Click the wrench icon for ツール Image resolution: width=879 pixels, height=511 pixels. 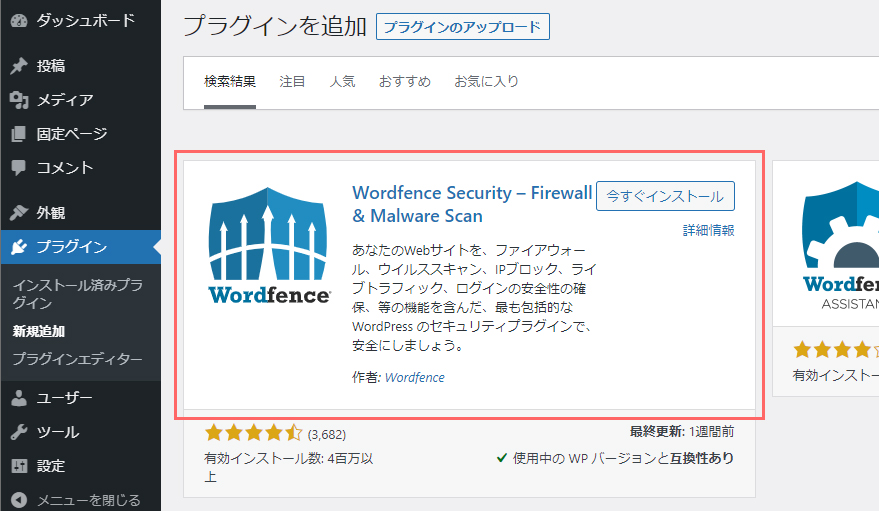point(19,432)
